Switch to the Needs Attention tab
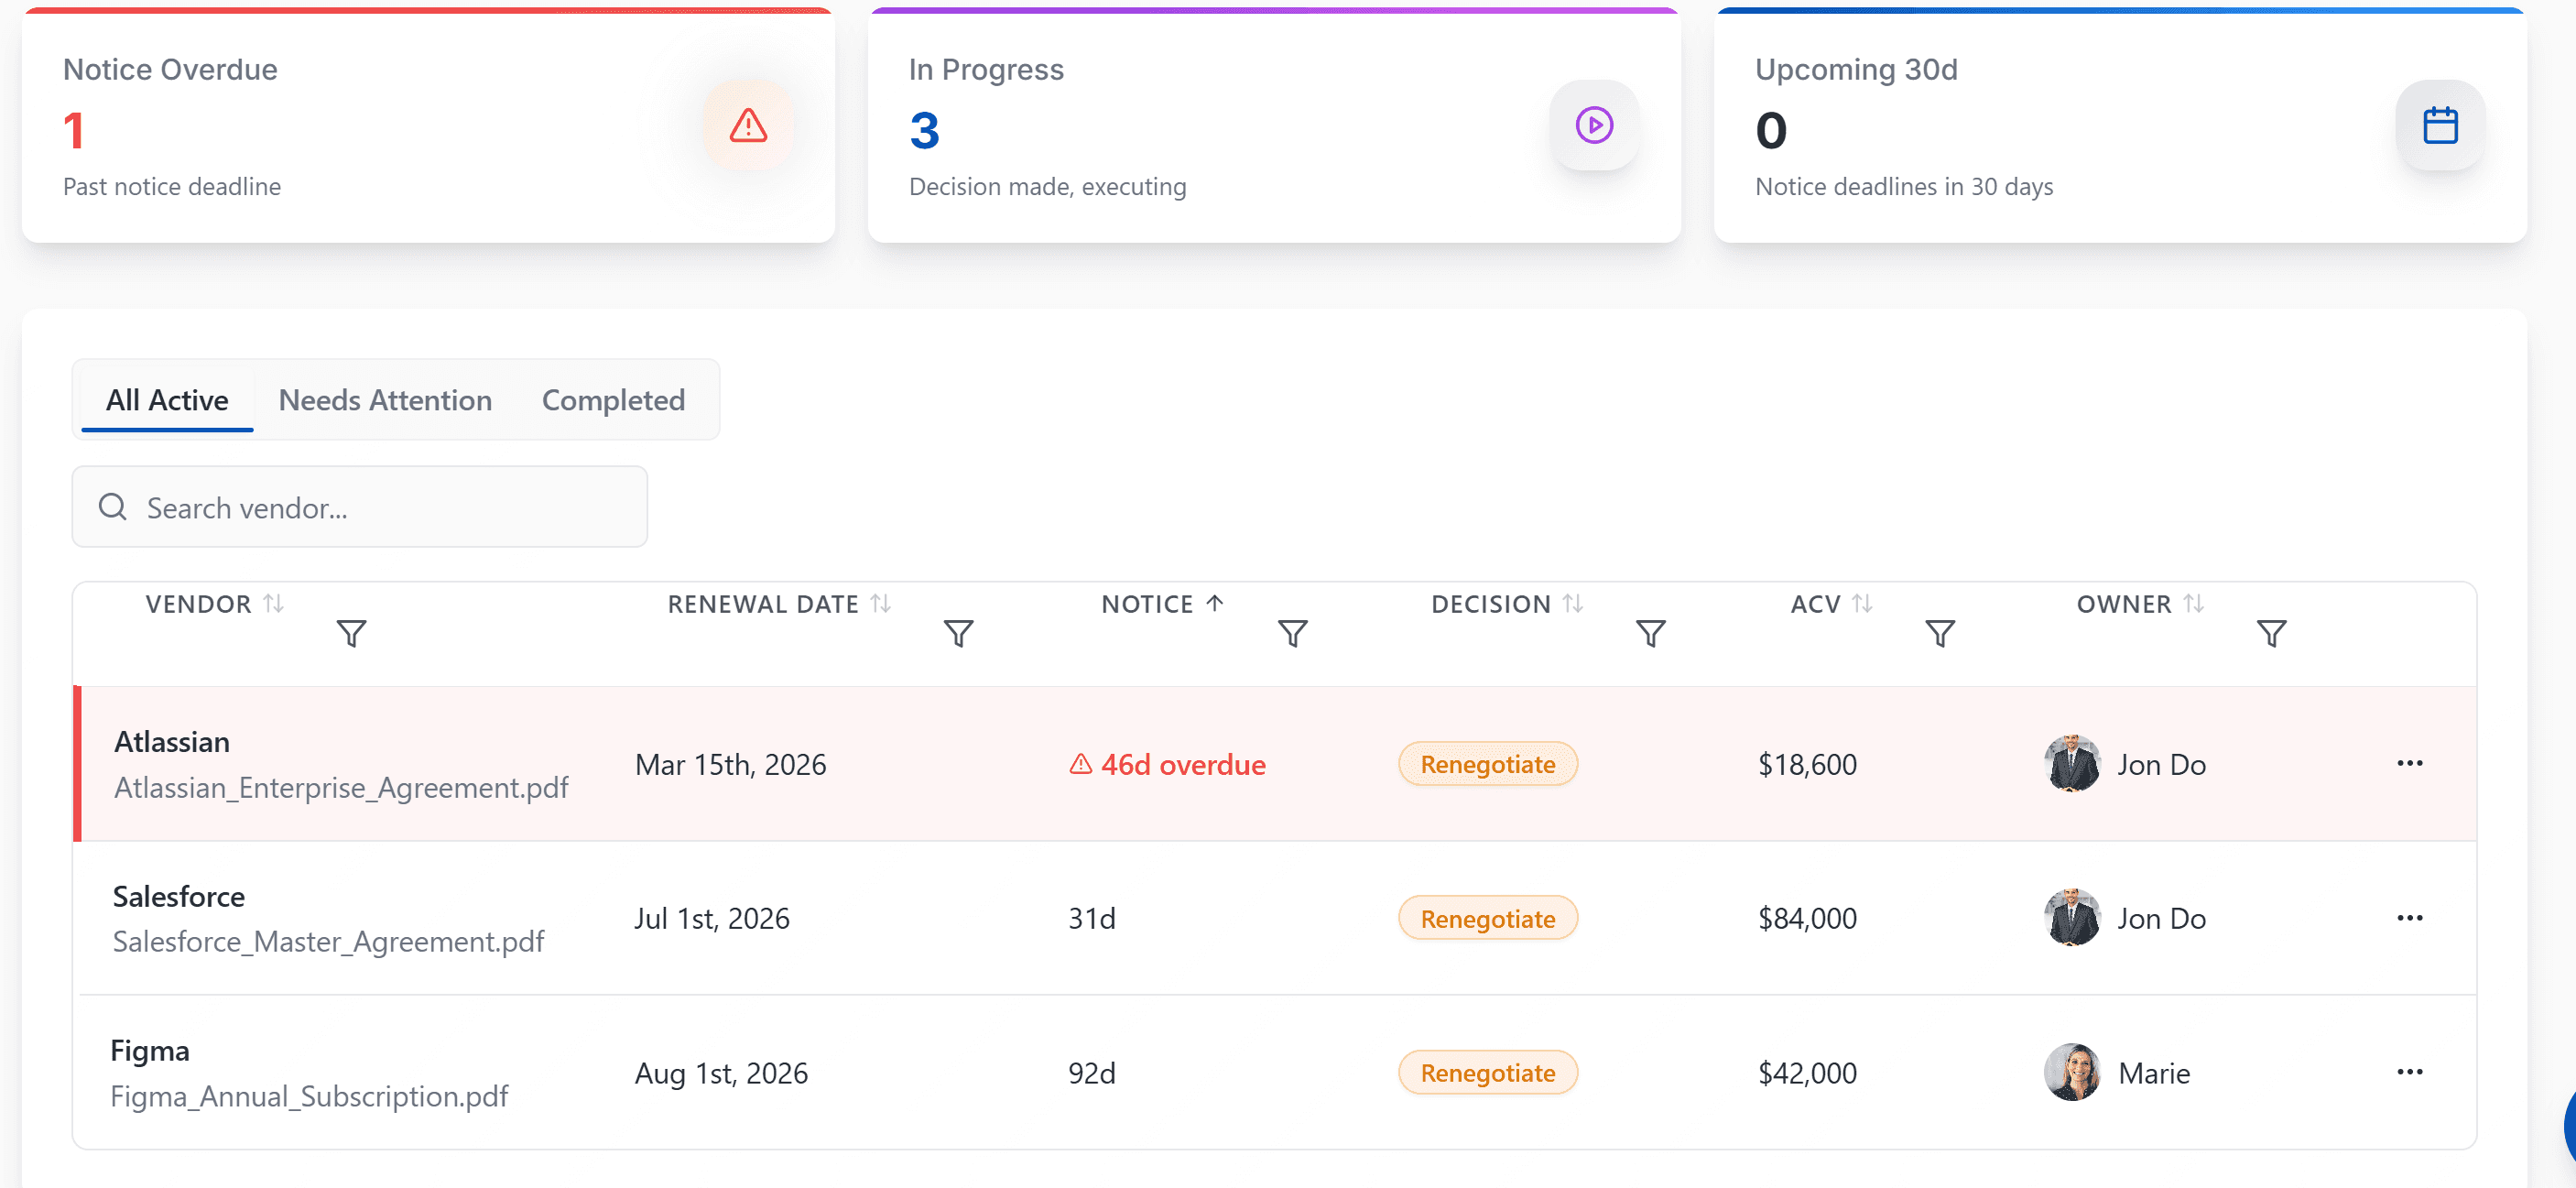This screenshot has width=2576, height=1188. (x=385, y=400)
